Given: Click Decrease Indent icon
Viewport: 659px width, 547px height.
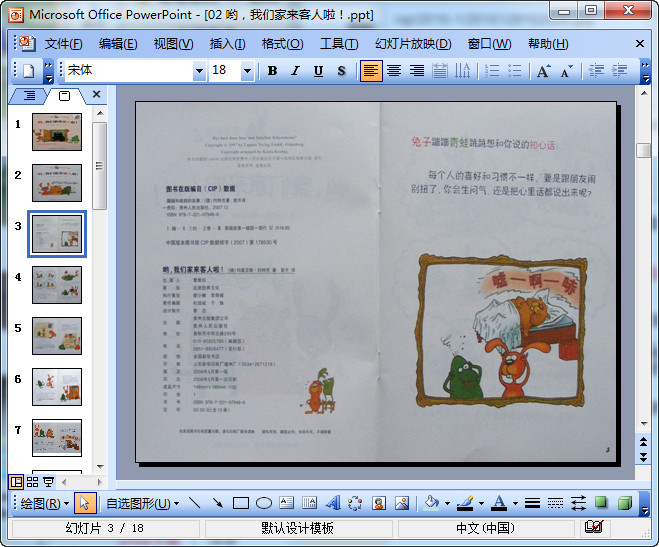Looking at the screenshot, I should click(x=596, y=71).
